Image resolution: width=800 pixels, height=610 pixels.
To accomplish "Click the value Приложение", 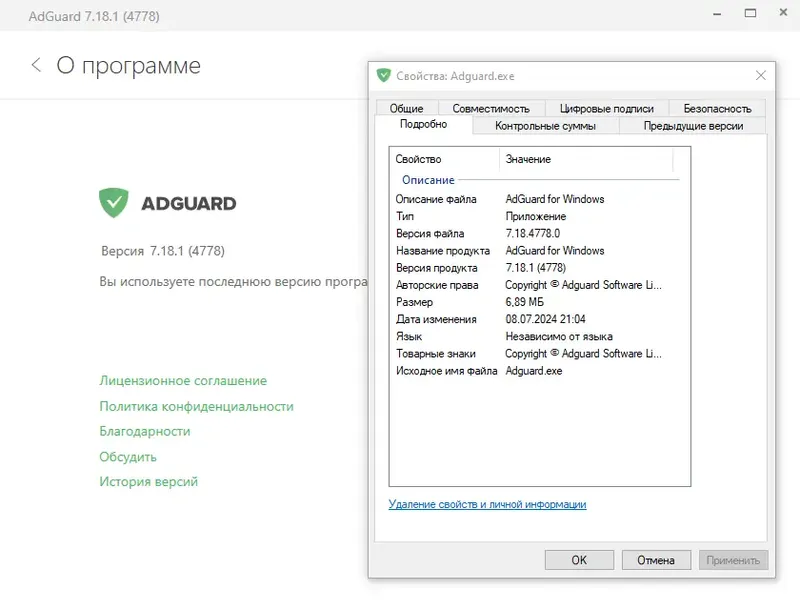I will 536,216.
